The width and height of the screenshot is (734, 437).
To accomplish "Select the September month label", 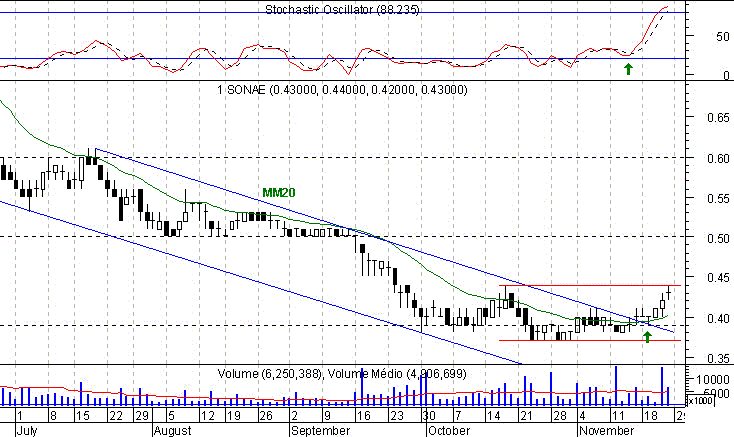I will pos(321,430).
